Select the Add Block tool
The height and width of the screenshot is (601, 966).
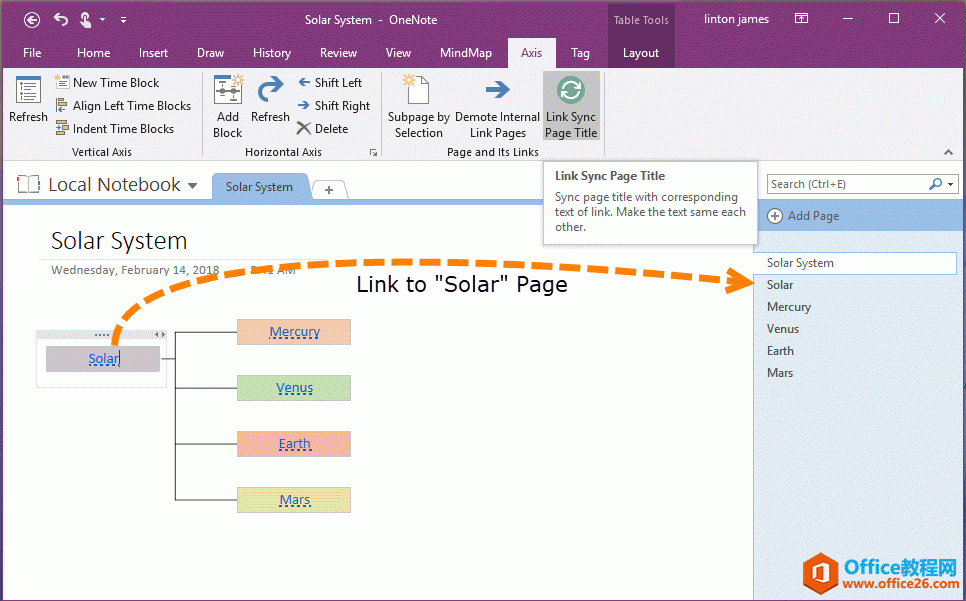click(227, 104)
